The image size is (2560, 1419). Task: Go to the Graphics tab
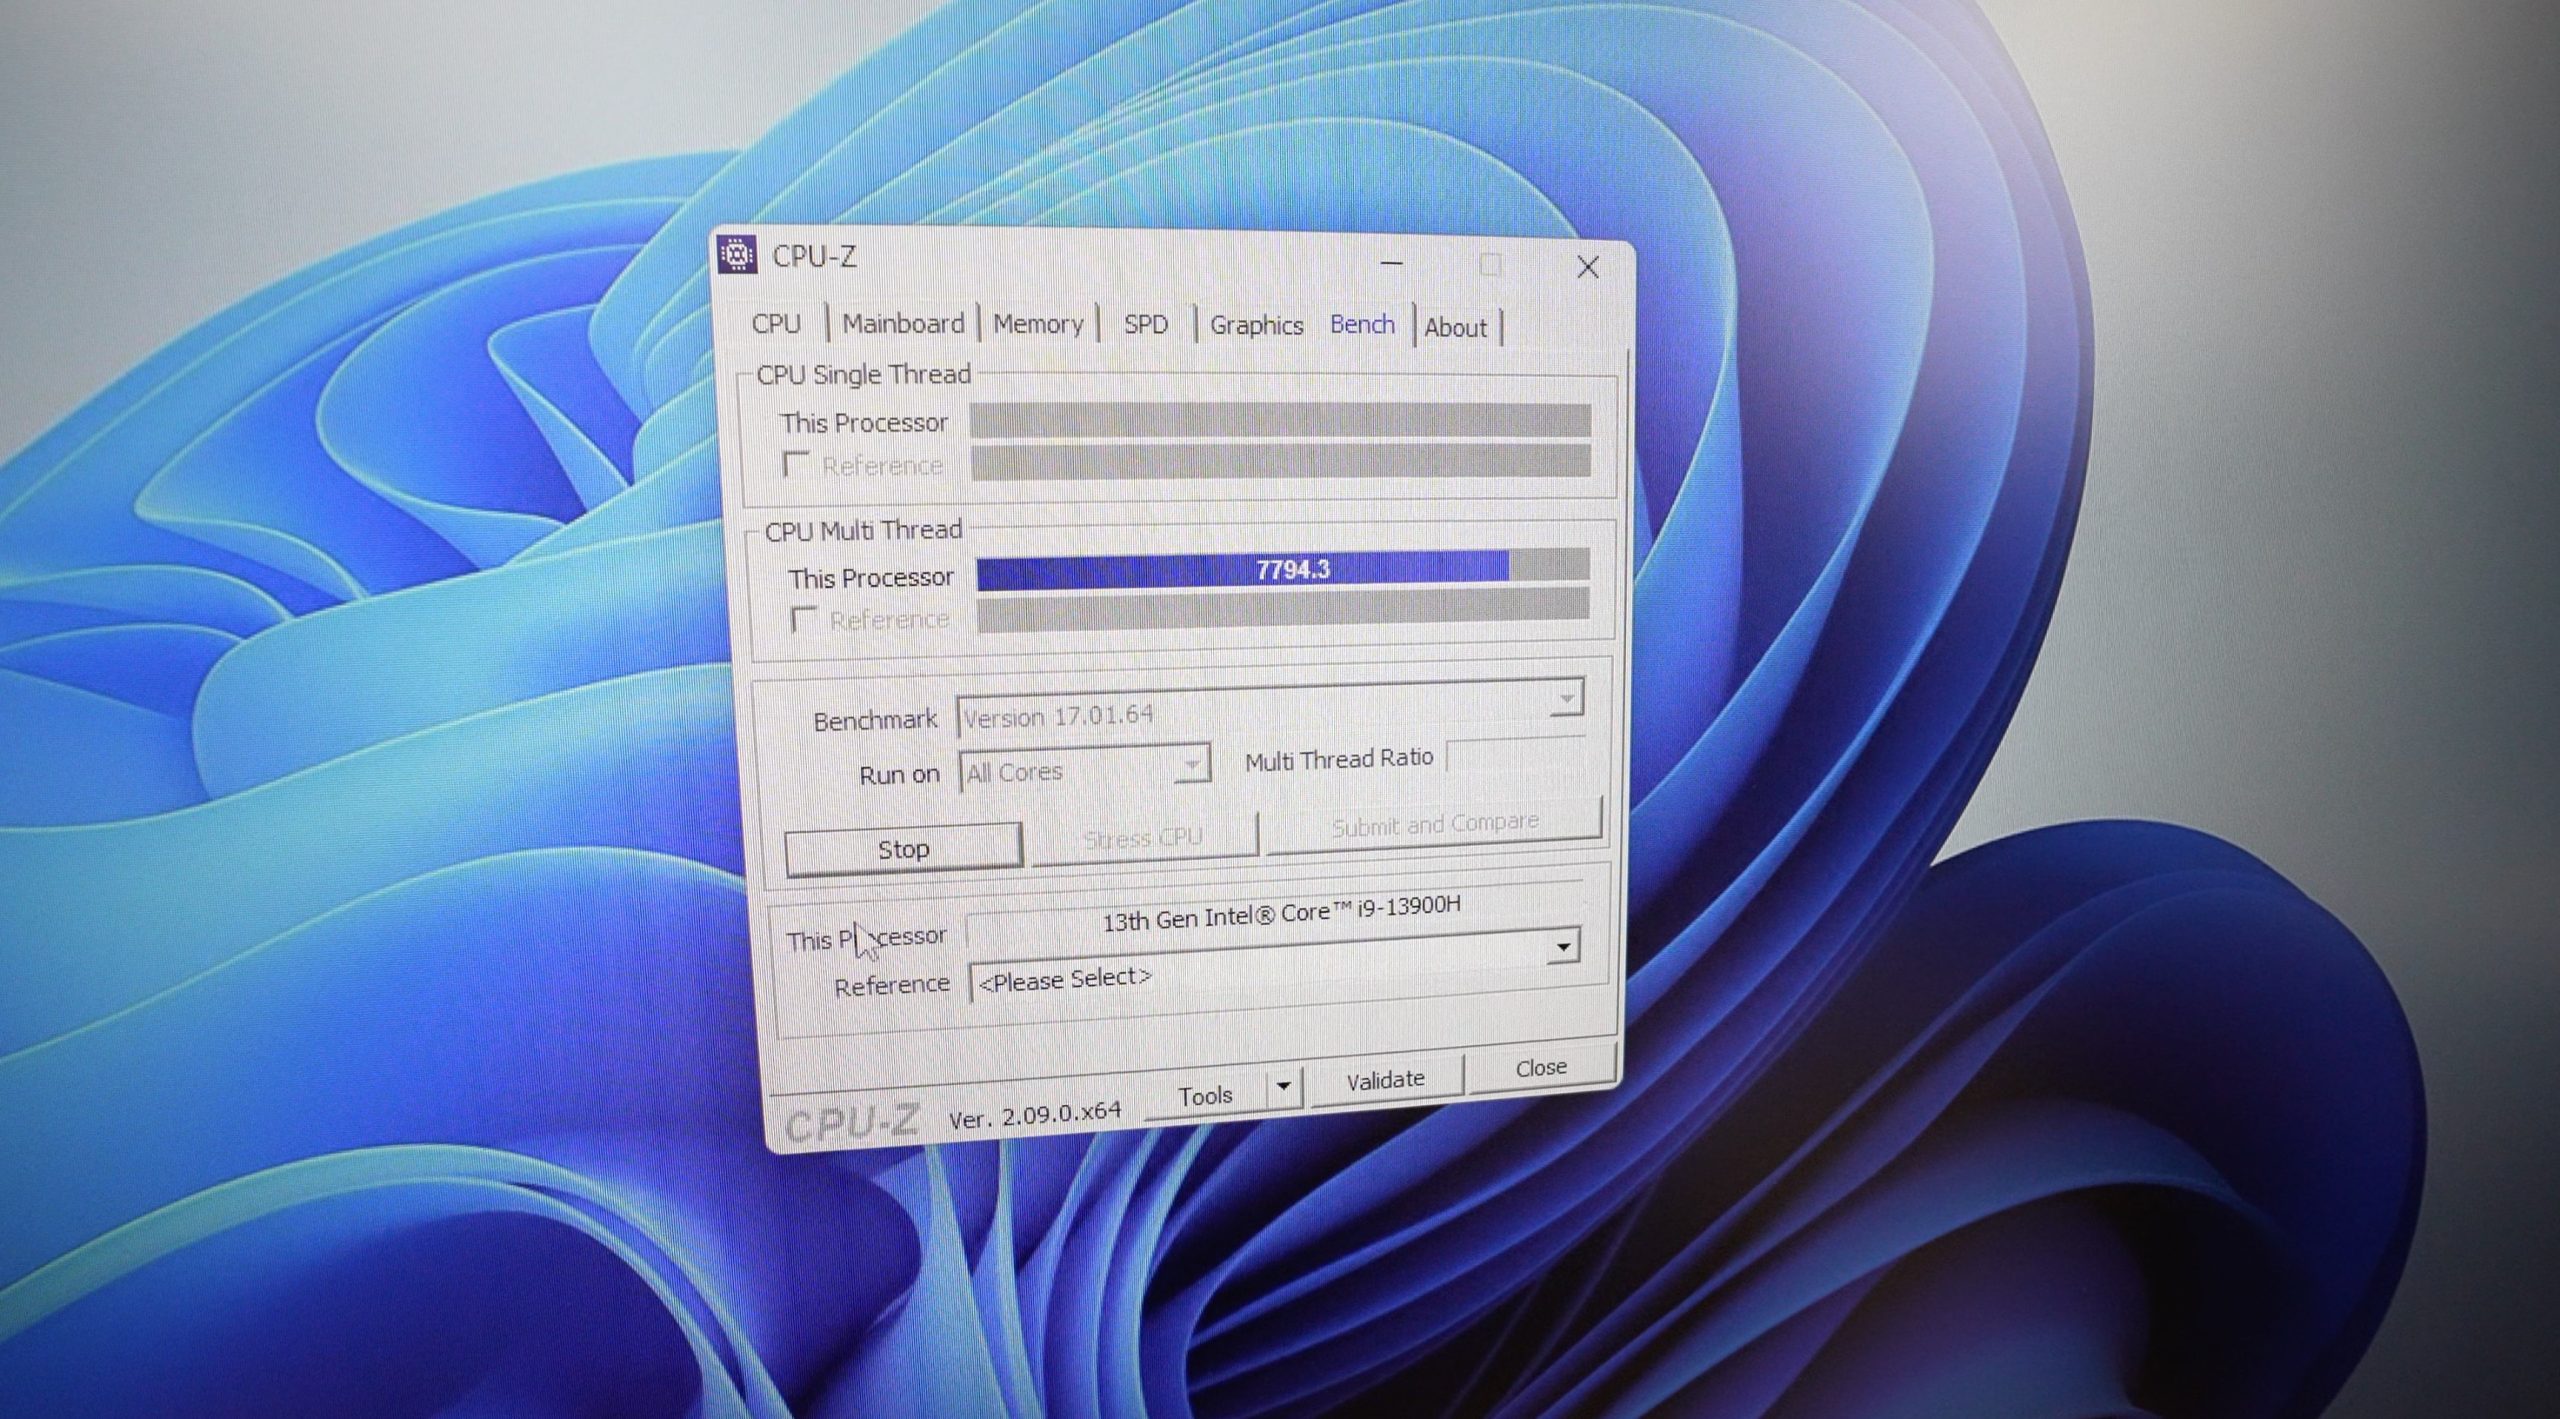pyautogui.click(x=1256, y=325)
